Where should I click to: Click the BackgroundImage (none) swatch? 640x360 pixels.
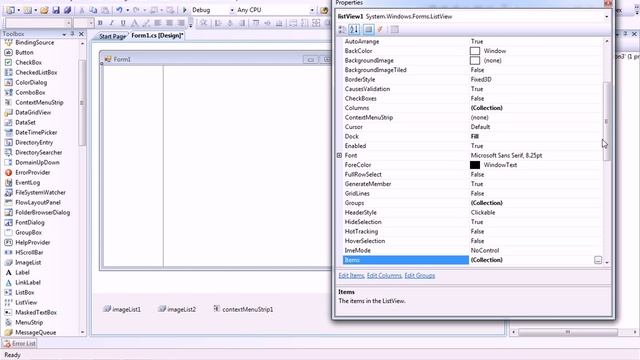point(475,60)
